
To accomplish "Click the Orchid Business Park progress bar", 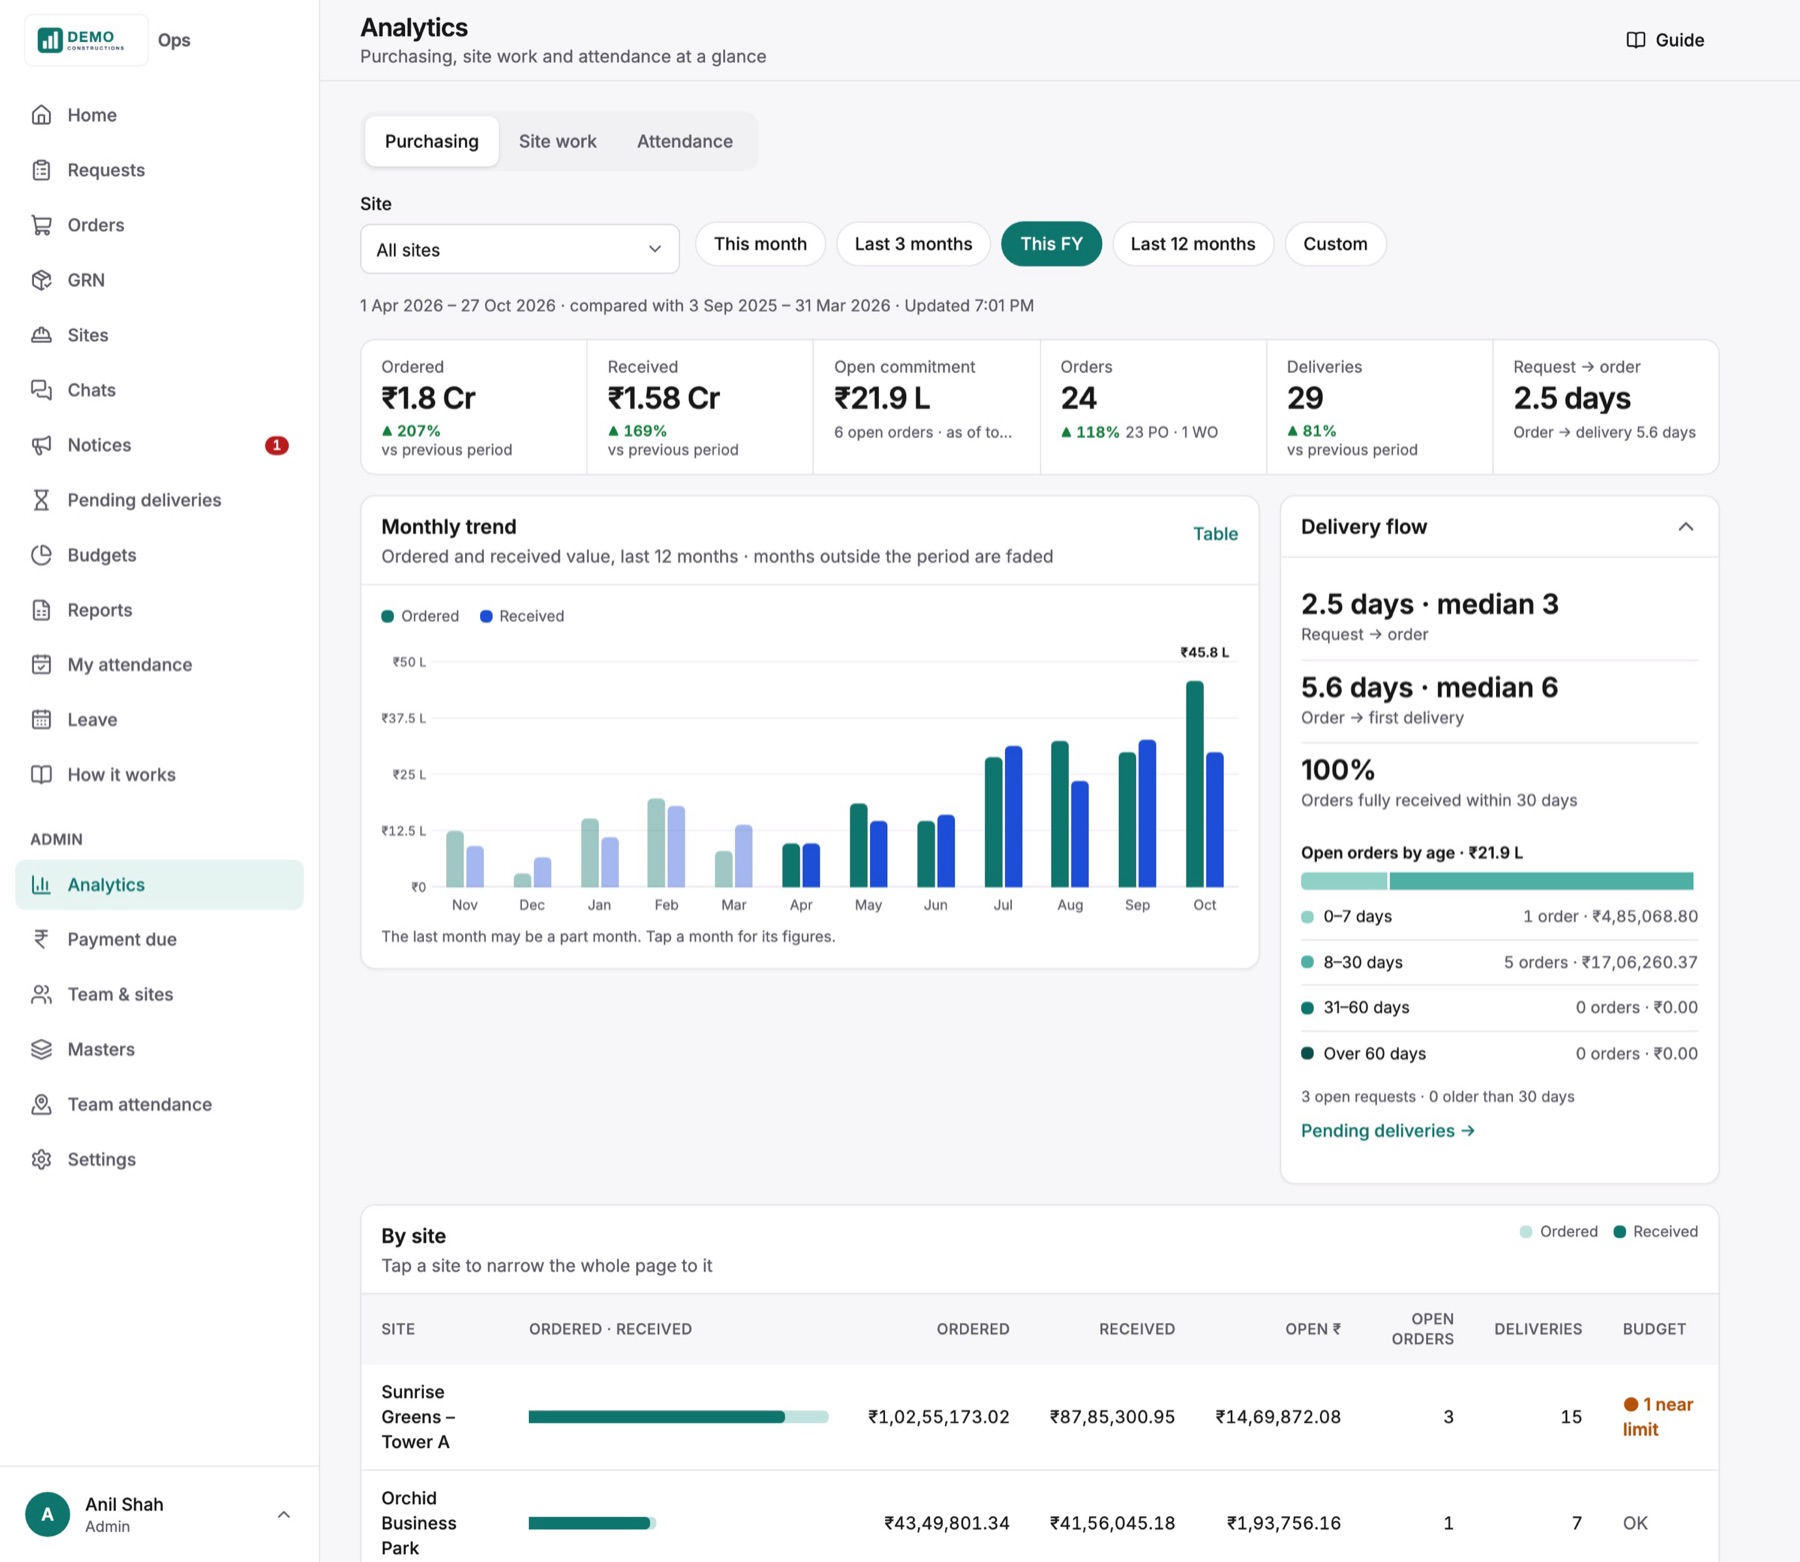I will point(592,1523).
